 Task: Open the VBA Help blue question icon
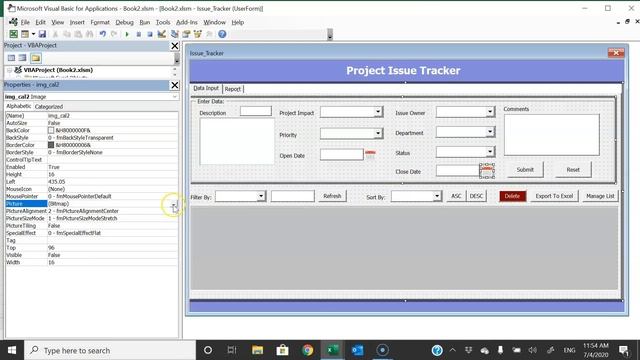click(222, 34)
